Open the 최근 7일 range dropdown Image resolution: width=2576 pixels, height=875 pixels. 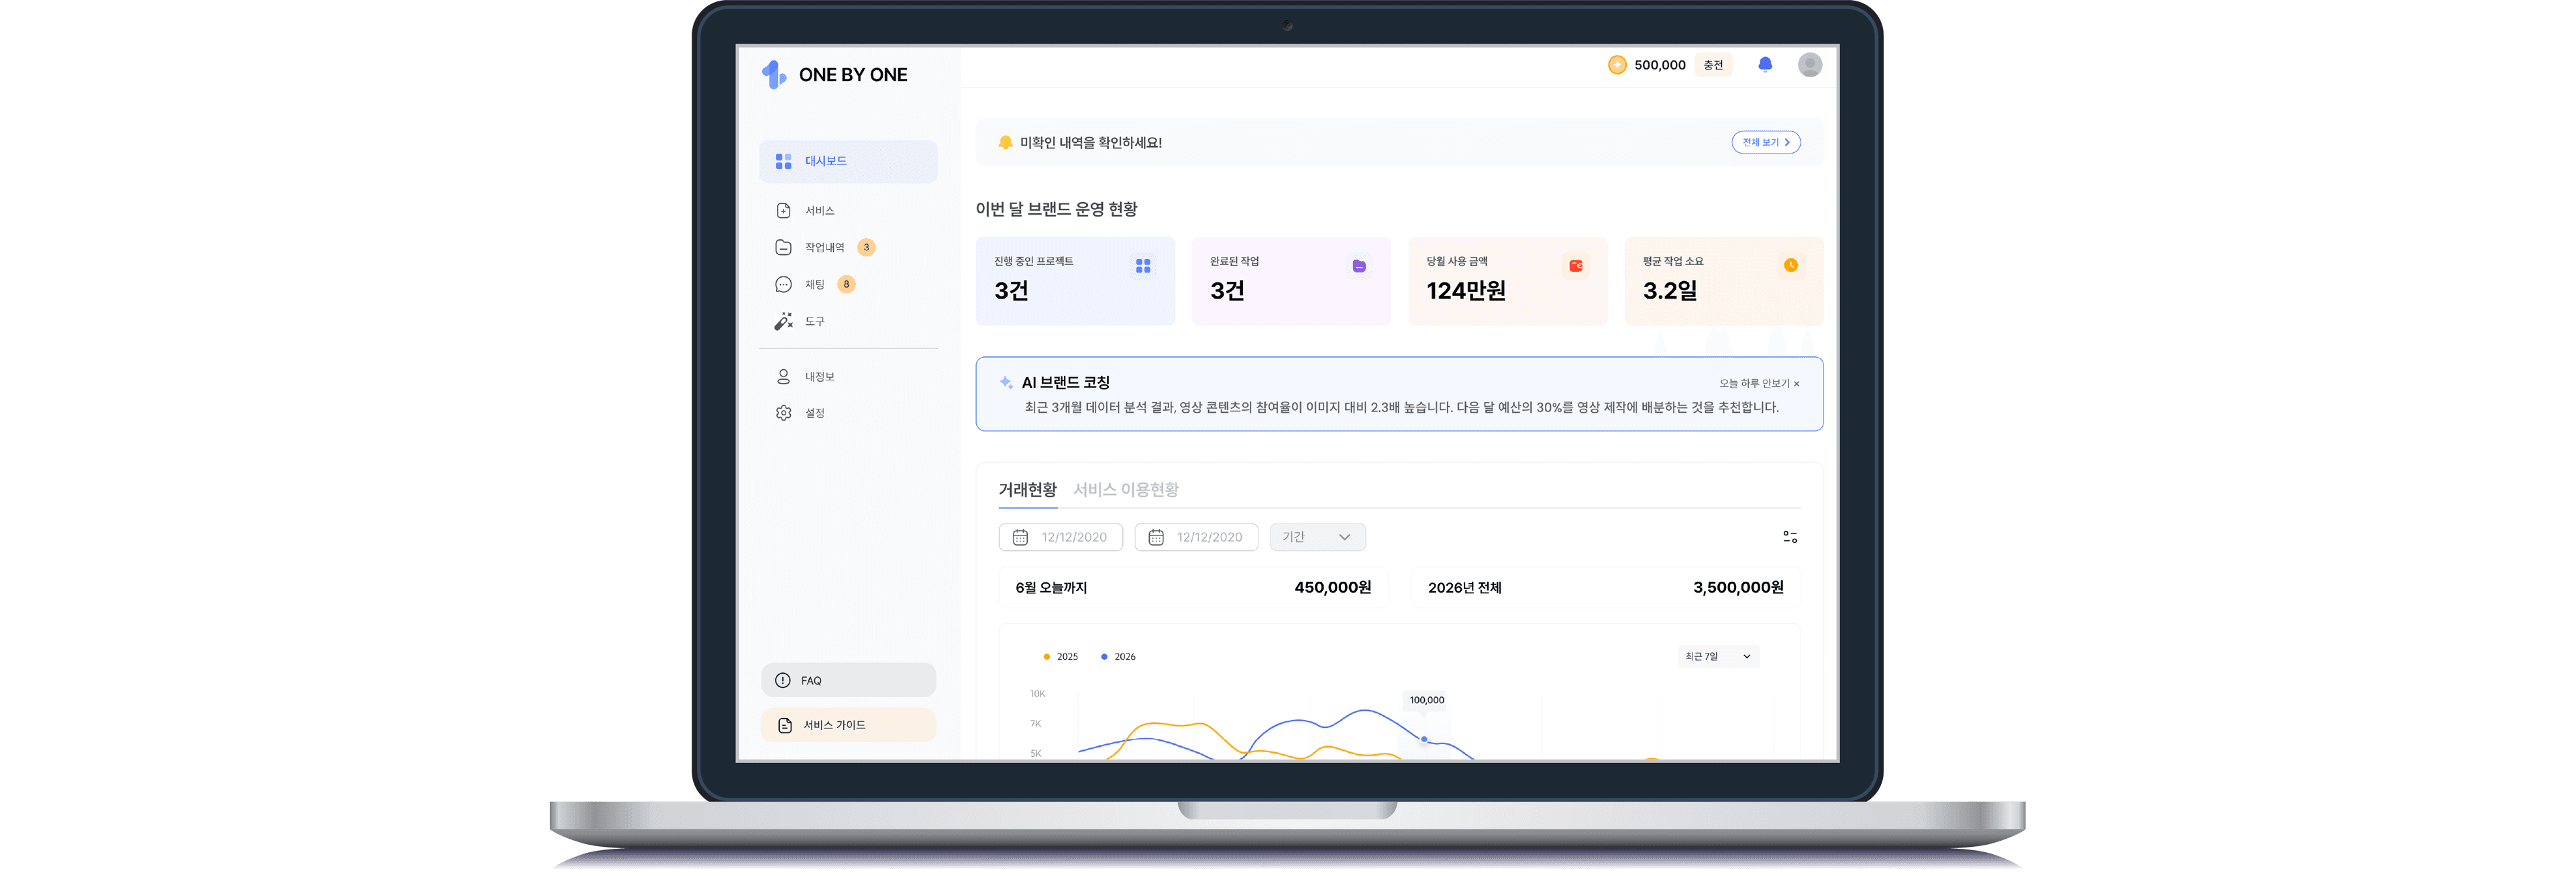coord(1717,657)
